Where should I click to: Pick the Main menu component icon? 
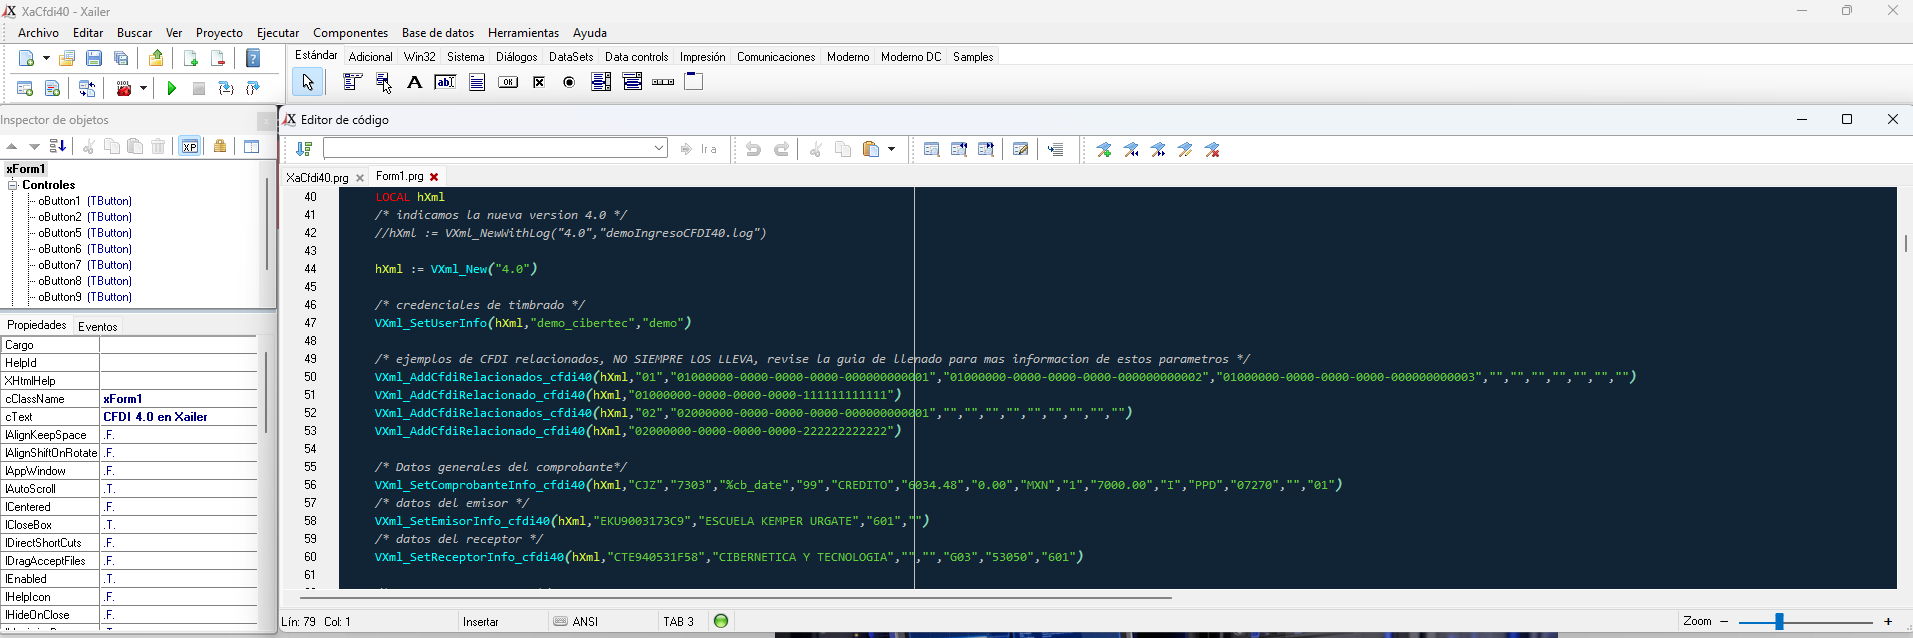click(352, 82)
